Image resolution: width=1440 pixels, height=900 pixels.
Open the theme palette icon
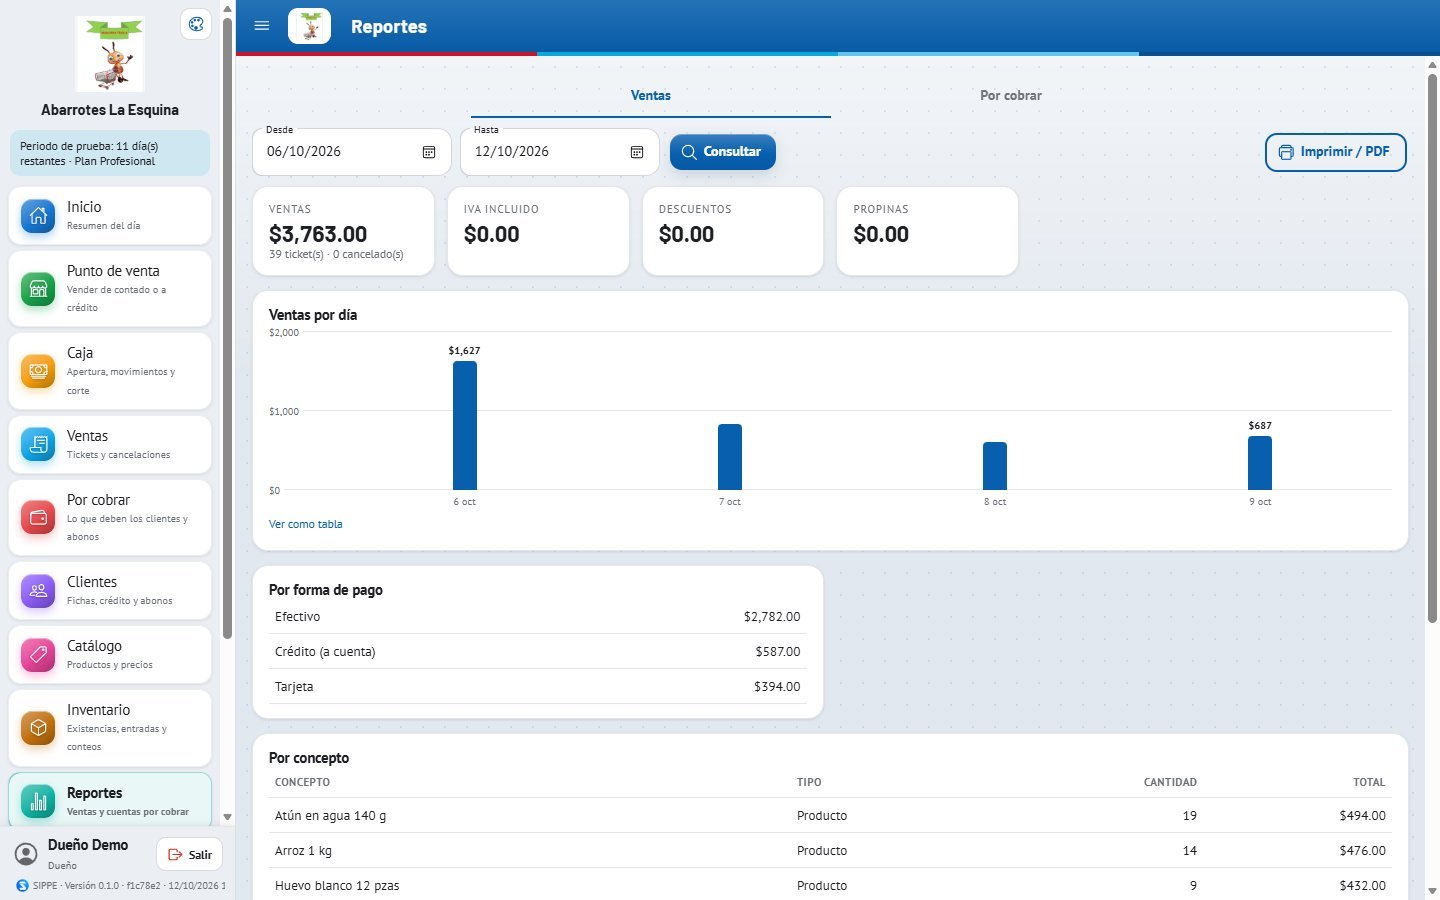pos(196,25)
